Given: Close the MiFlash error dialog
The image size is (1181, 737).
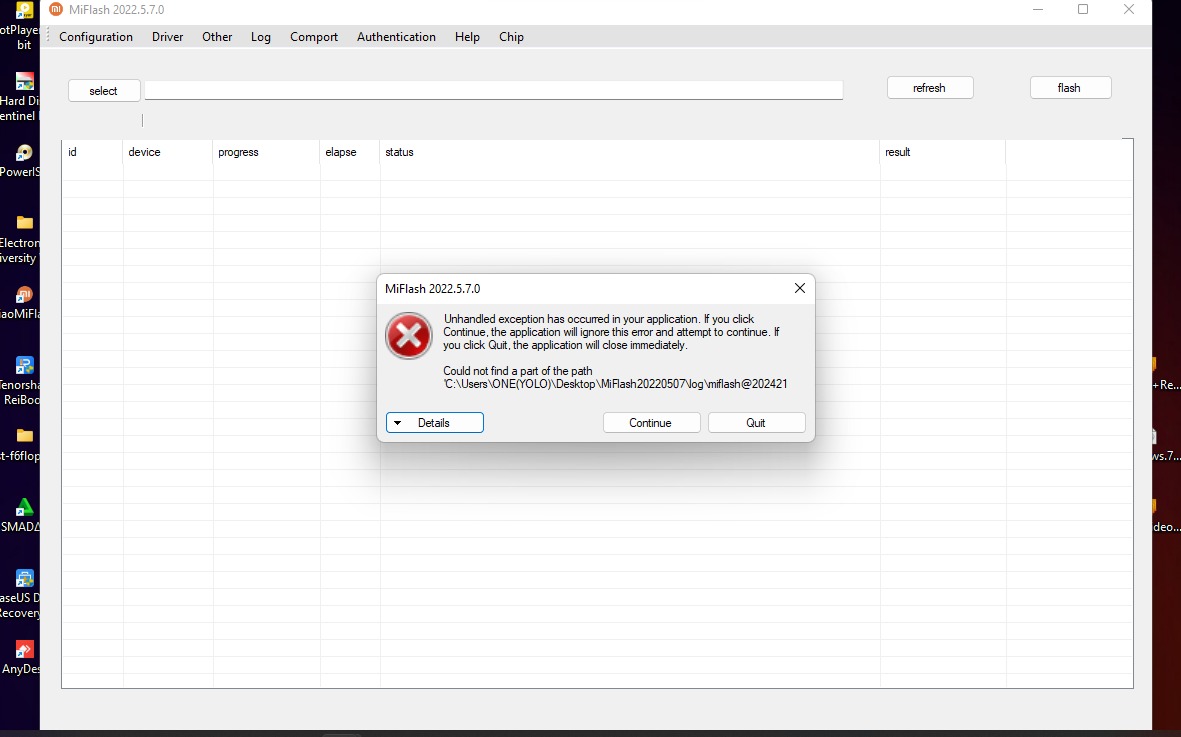Looking at the screenshot, I should [x=799, y=288].
